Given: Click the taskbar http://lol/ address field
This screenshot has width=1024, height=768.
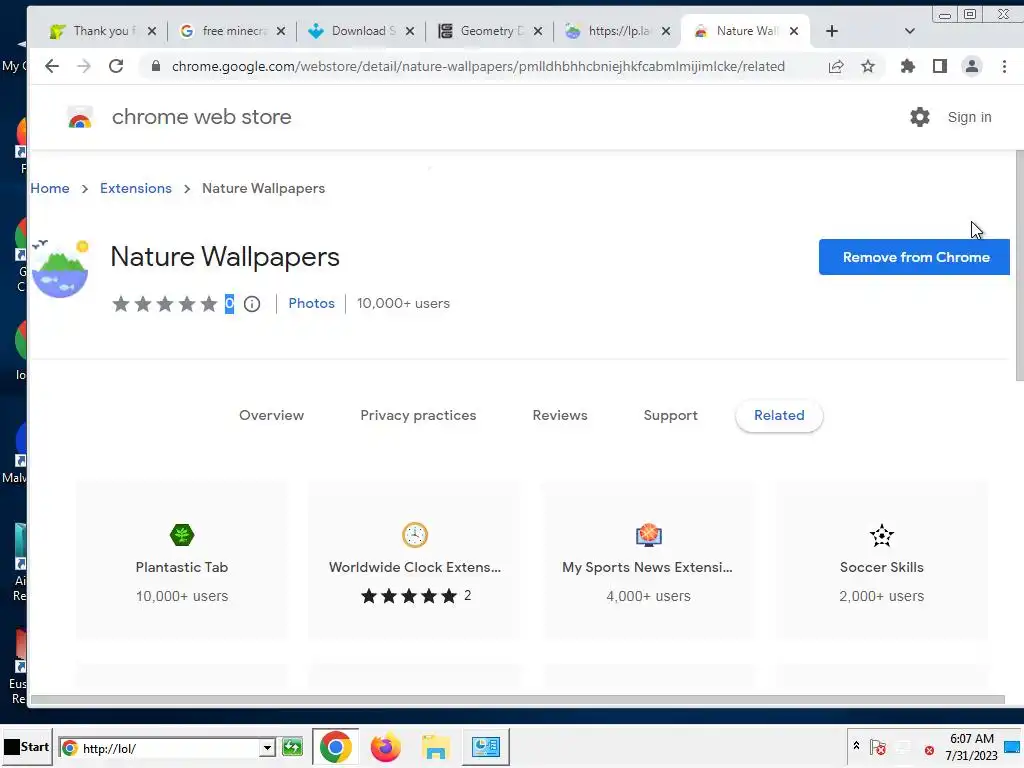Looking at the screenshot, I should click(x=168, y=748).
